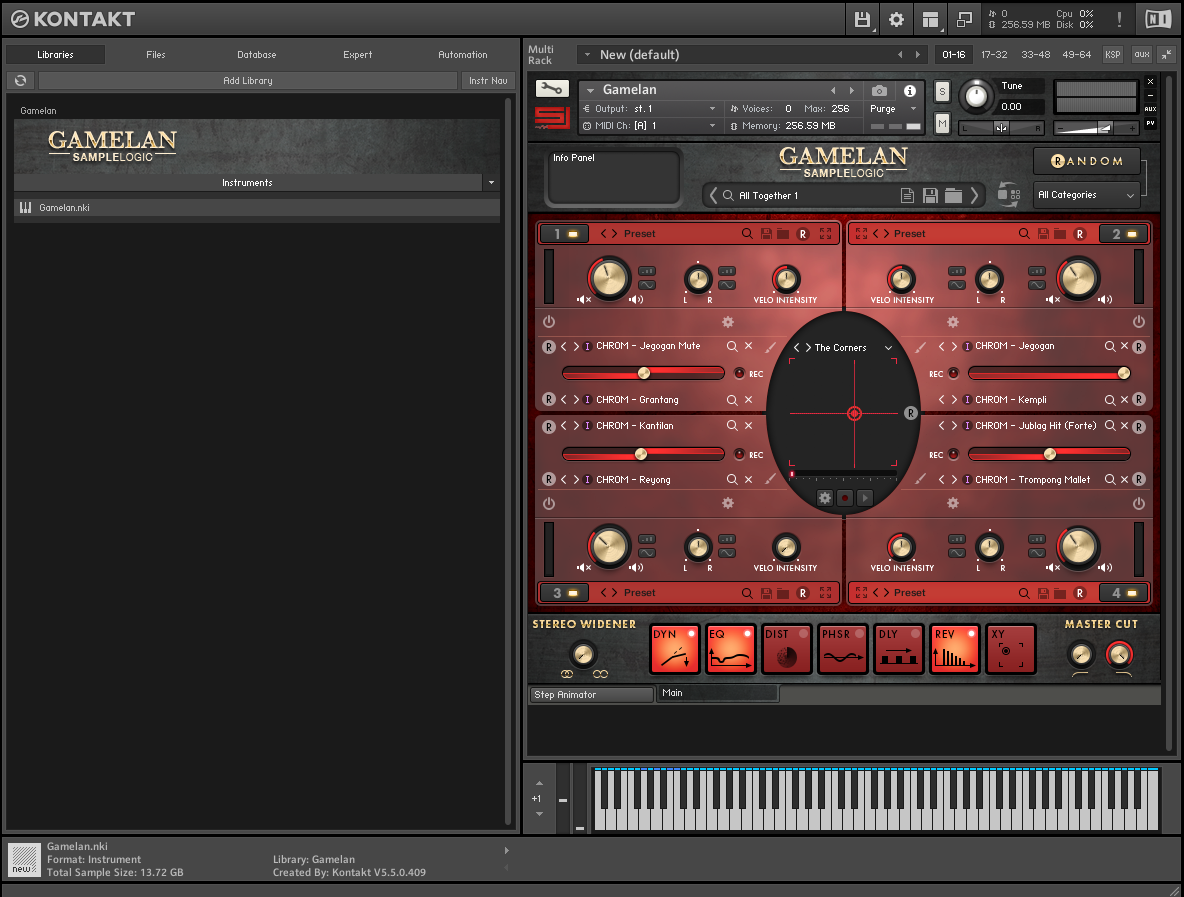Adjust the Jegogan blend slider handle

1124,373
